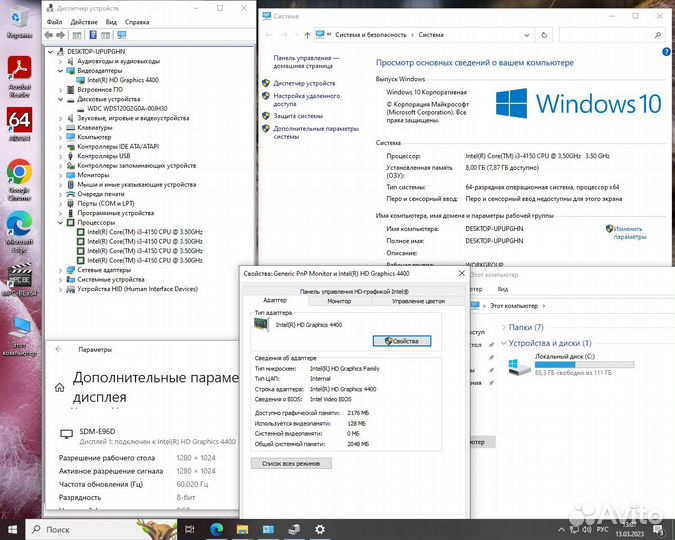Launch Acrobat Reader from the desktop

tap(19, 77)
